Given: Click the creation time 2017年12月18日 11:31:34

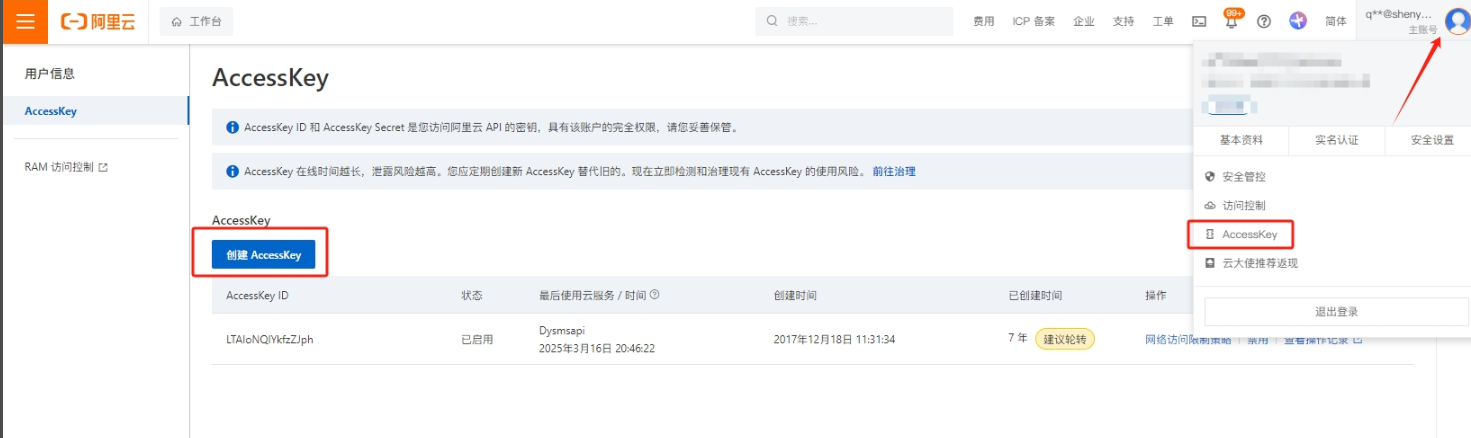Looking at the screenshot, I should tap(834, 339).
